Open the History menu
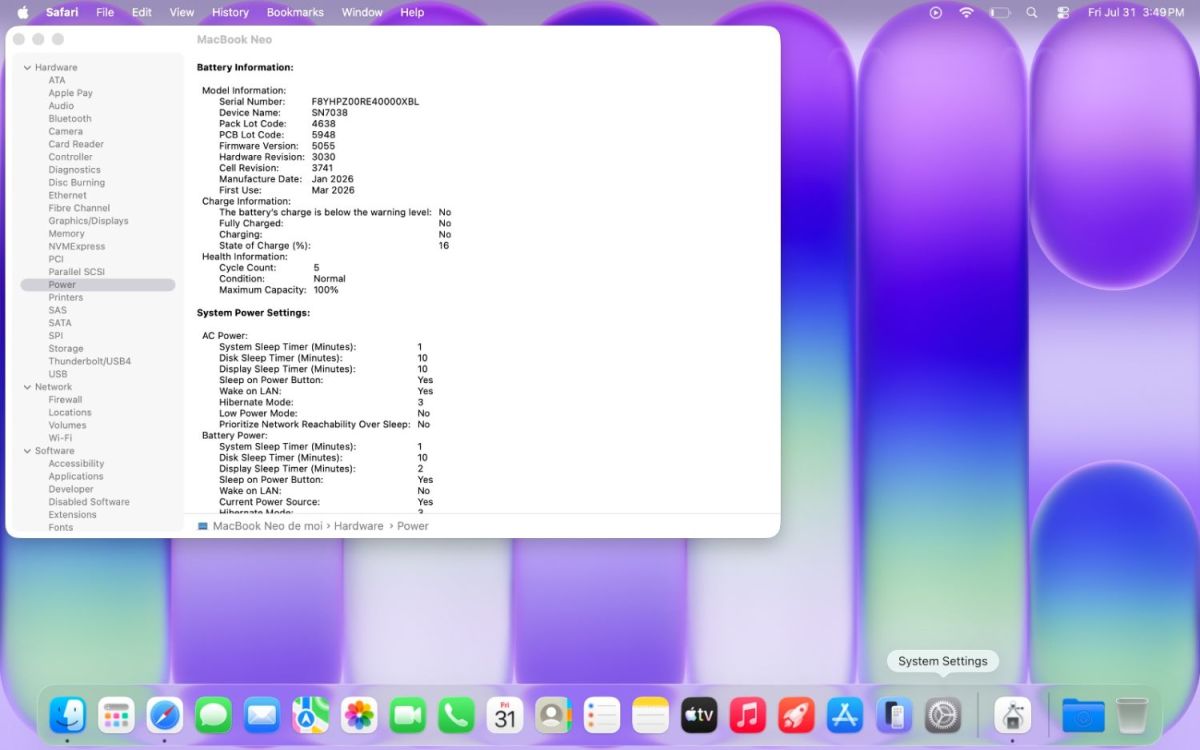The height and width of the screenshot is (750, 1200). [230, 12]
